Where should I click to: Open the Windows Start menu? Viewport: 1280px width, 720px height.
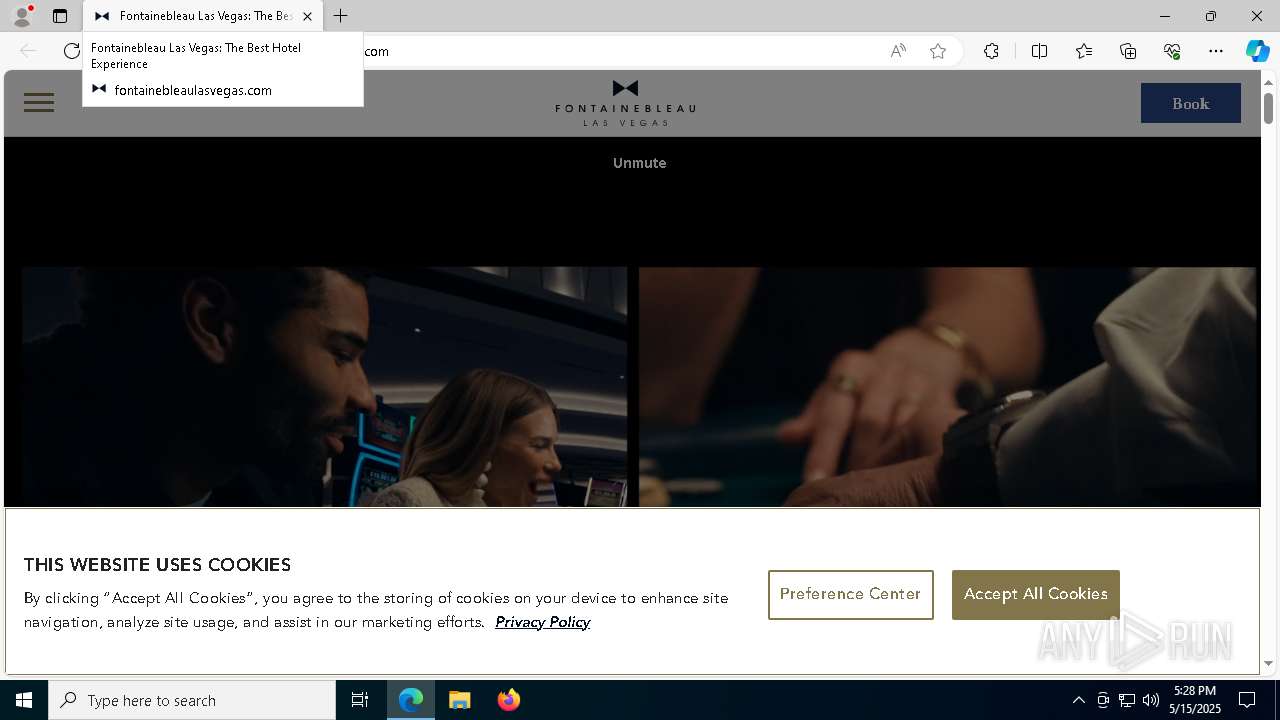pos(24,700)
